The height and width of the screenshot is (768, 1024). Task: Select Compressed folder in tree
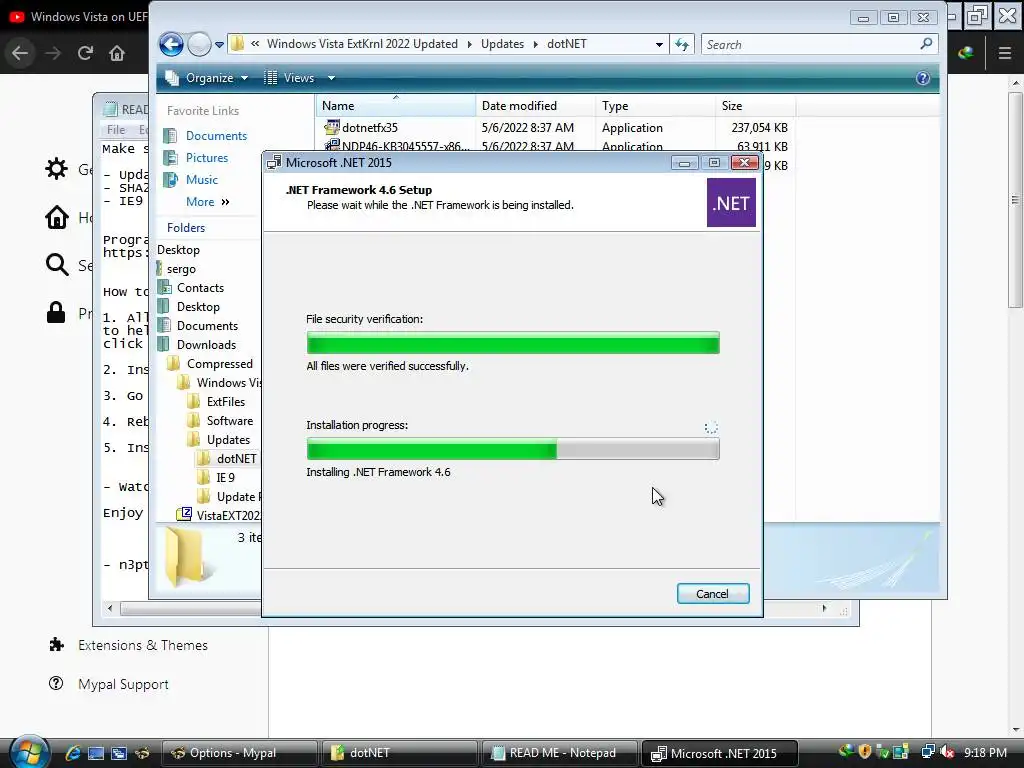[x=219, y=364]
